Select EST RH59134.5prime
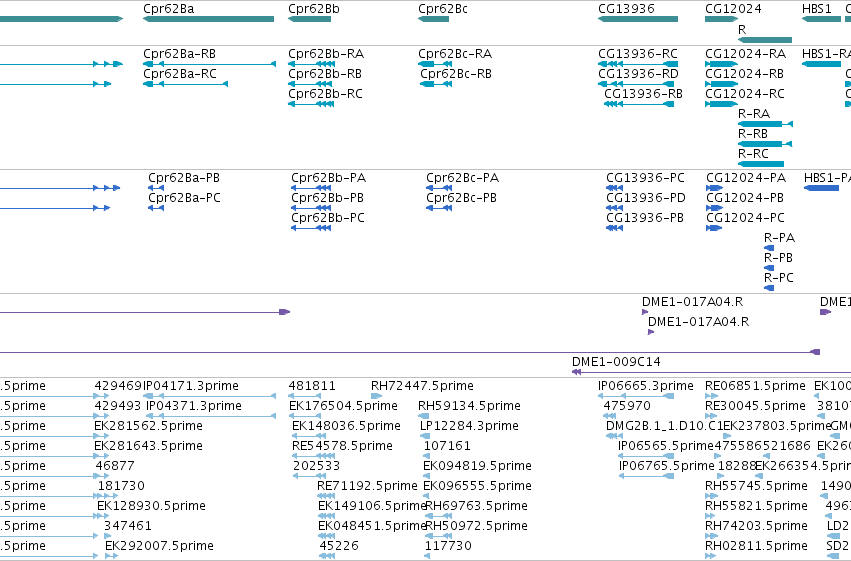This screenshot has width=851, height=561. pyautogui.click(x=423, y=417)
